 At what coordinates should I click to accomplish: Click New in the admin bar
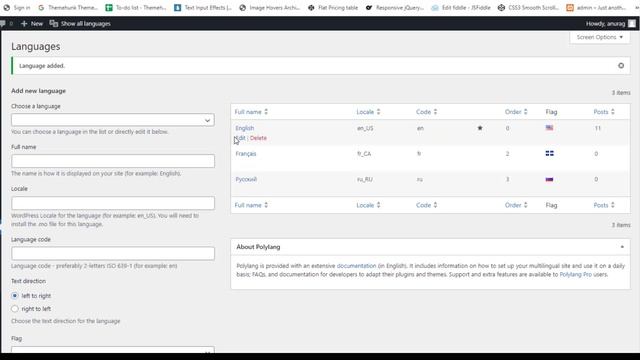click(x=32, y=24)
